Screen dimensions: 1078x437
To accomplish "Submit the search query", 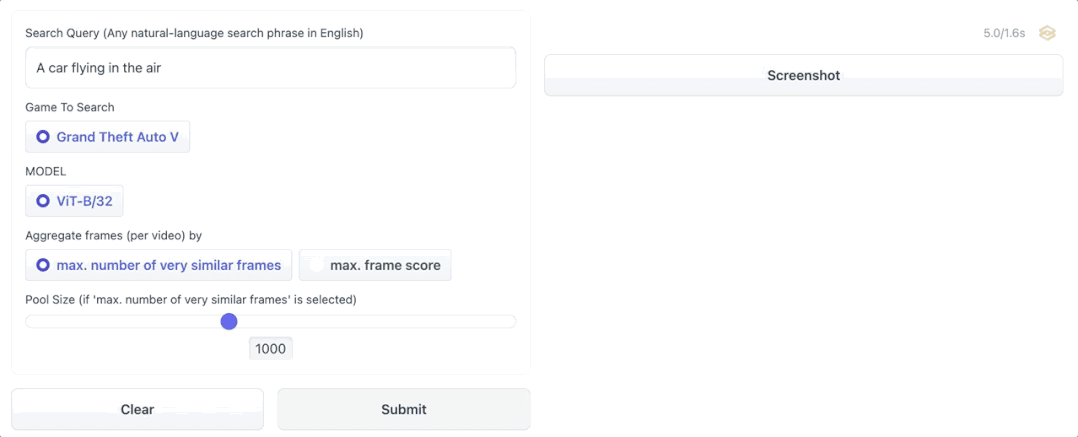I will click(x=404, y=410).
